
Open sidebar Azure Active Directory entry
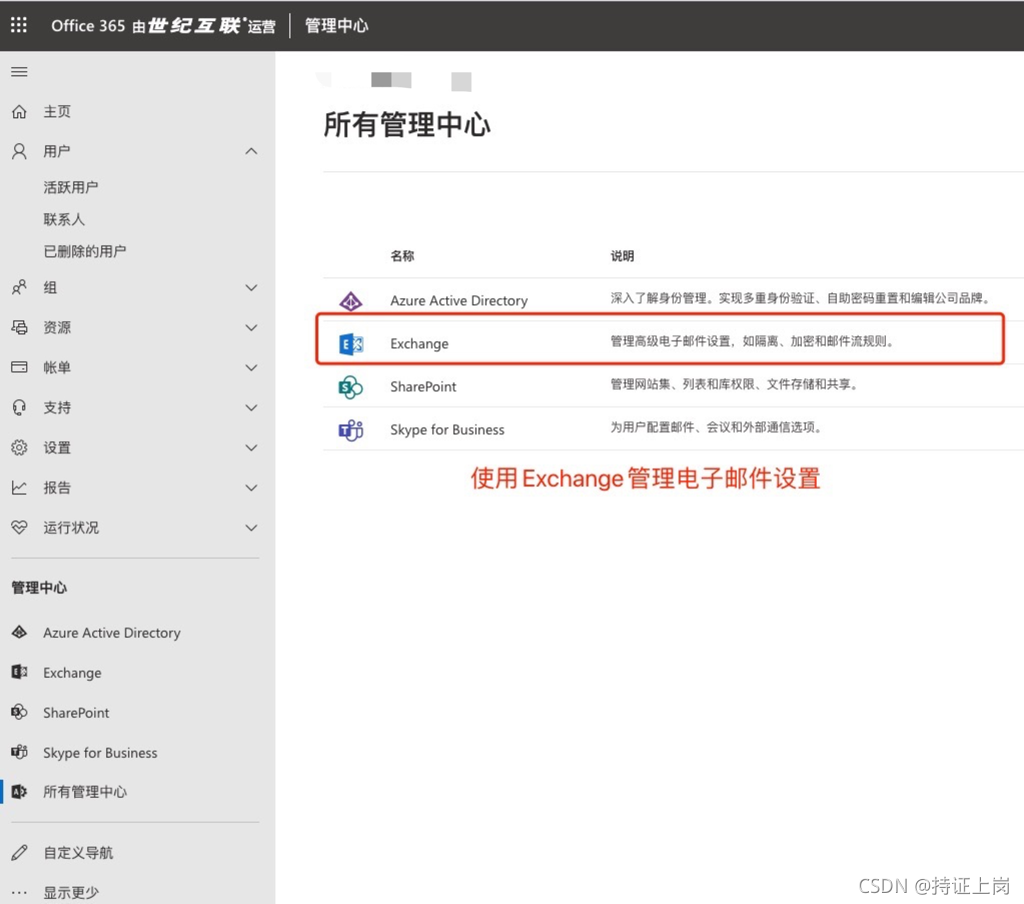112,632
